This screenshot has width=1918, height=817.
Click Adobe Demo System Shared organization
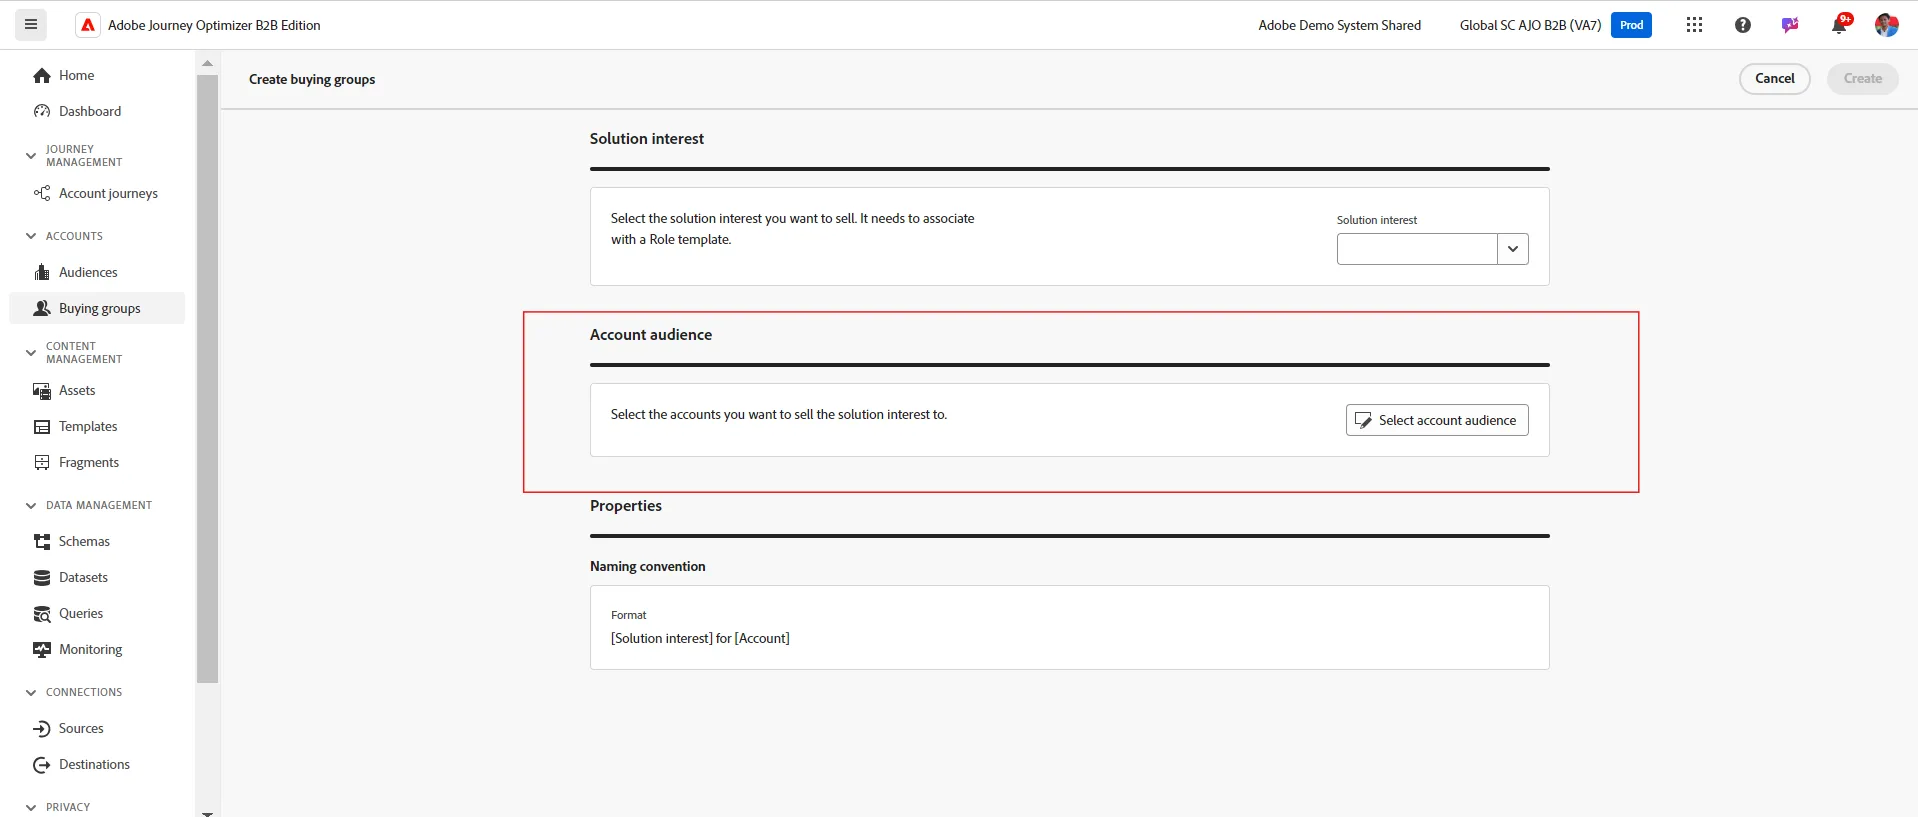1339,25
